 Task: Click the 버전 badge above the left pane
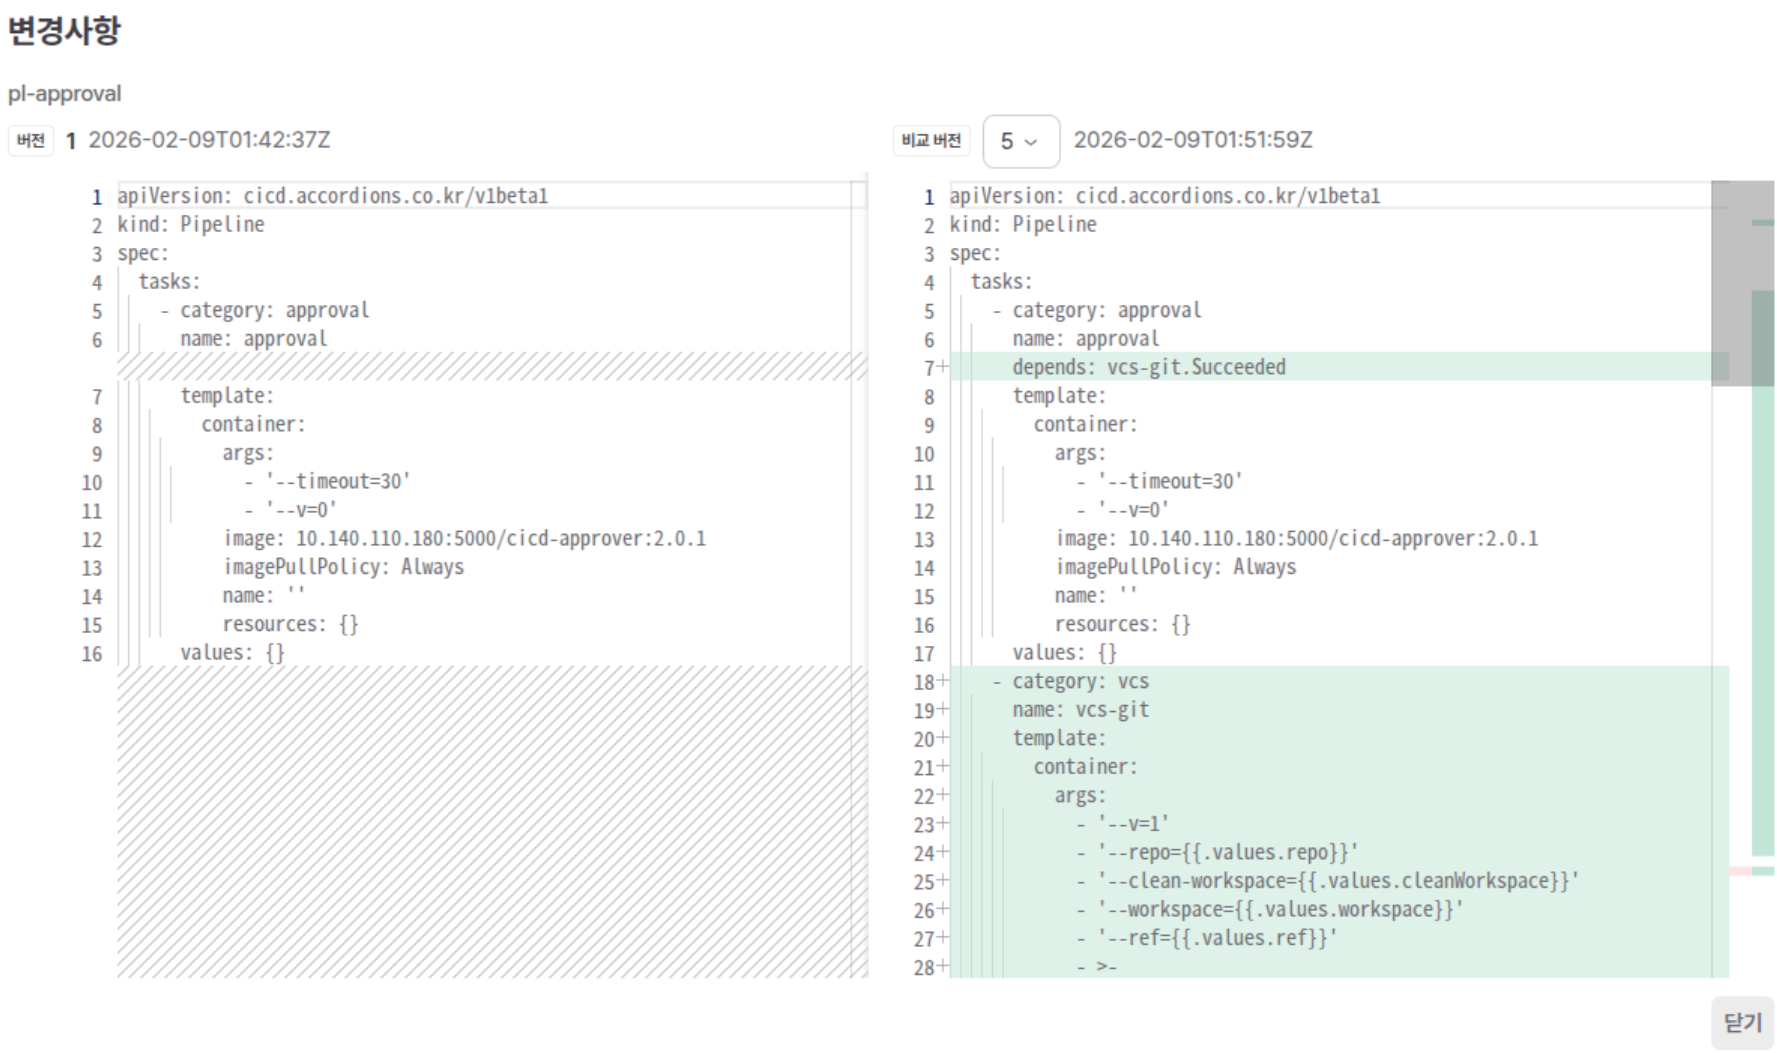31,140
